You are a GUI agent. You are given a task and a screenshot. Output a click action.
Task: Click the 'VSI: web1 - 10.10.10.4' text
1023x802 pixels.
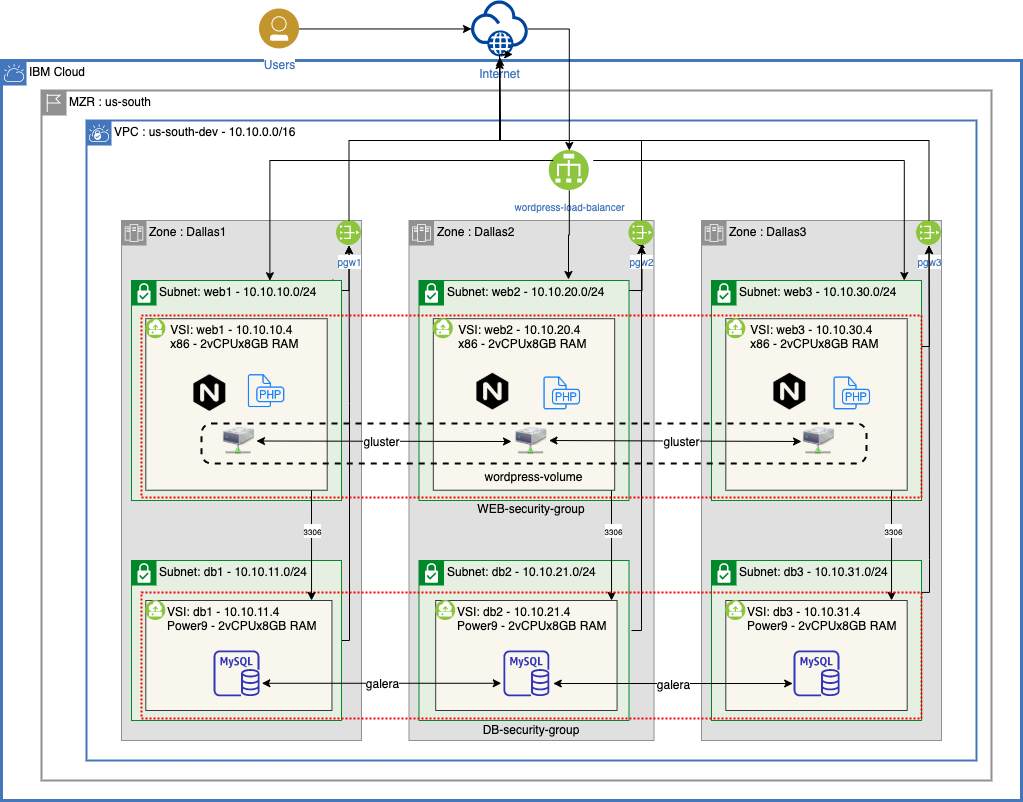[231, 330]
